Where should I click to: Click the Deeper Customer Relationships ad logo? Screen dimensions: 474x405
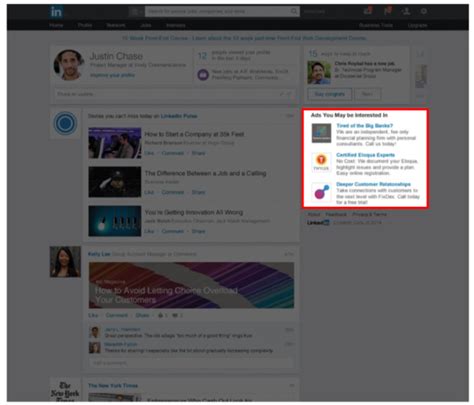pyautogui.click(x=321, y=192)
